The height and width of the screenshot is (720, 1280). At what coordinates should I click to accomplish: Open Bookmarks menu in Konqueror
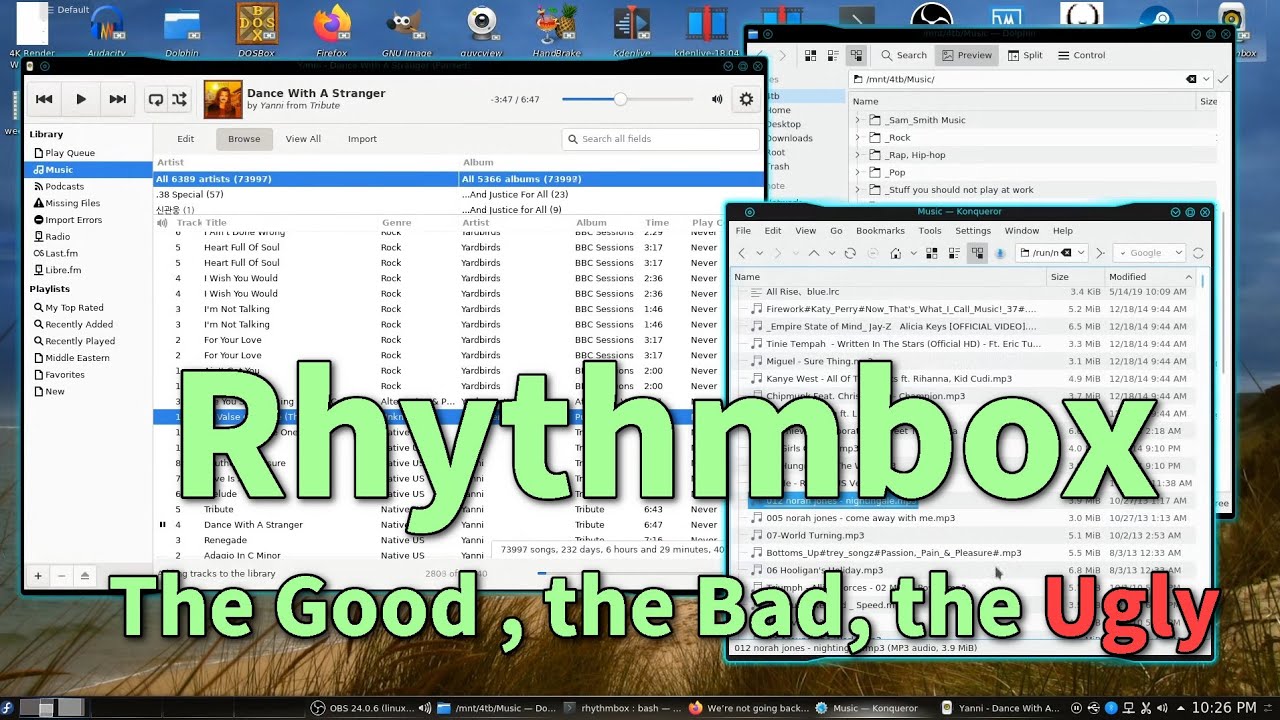point(880,231)
